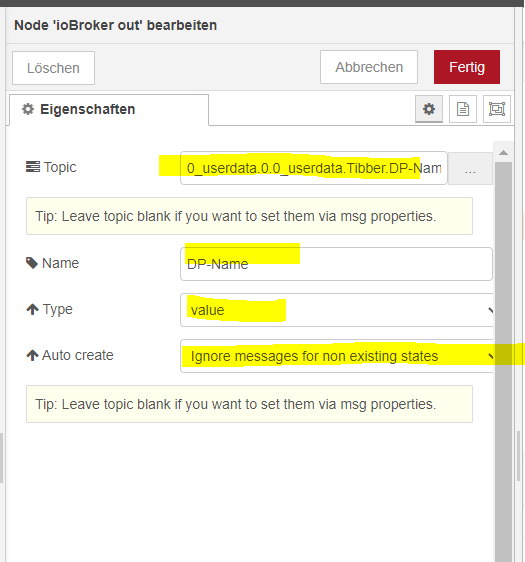Open the Auto create dropdown
The image size is (525, 562).
coord(337,356)
